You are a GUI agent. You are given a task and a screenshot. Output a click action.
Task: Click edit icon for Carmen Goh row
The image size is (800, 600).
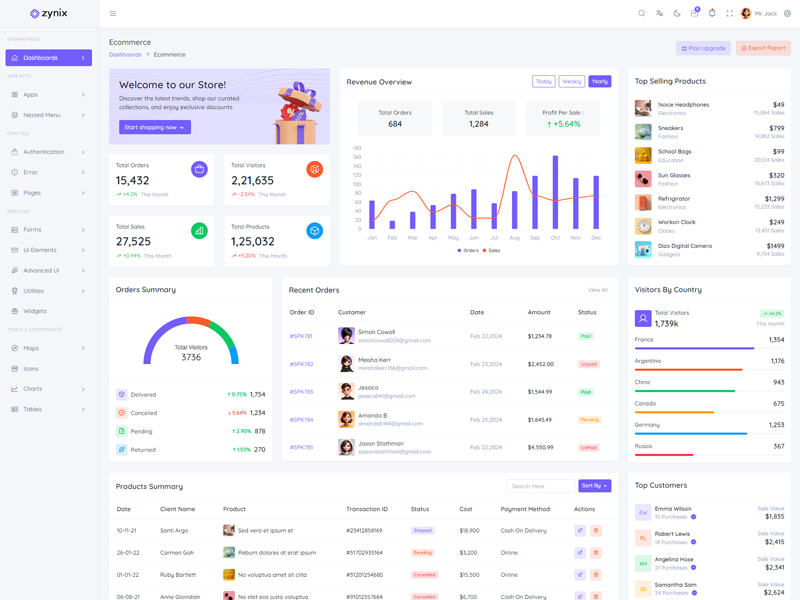[x=579, y=553]
